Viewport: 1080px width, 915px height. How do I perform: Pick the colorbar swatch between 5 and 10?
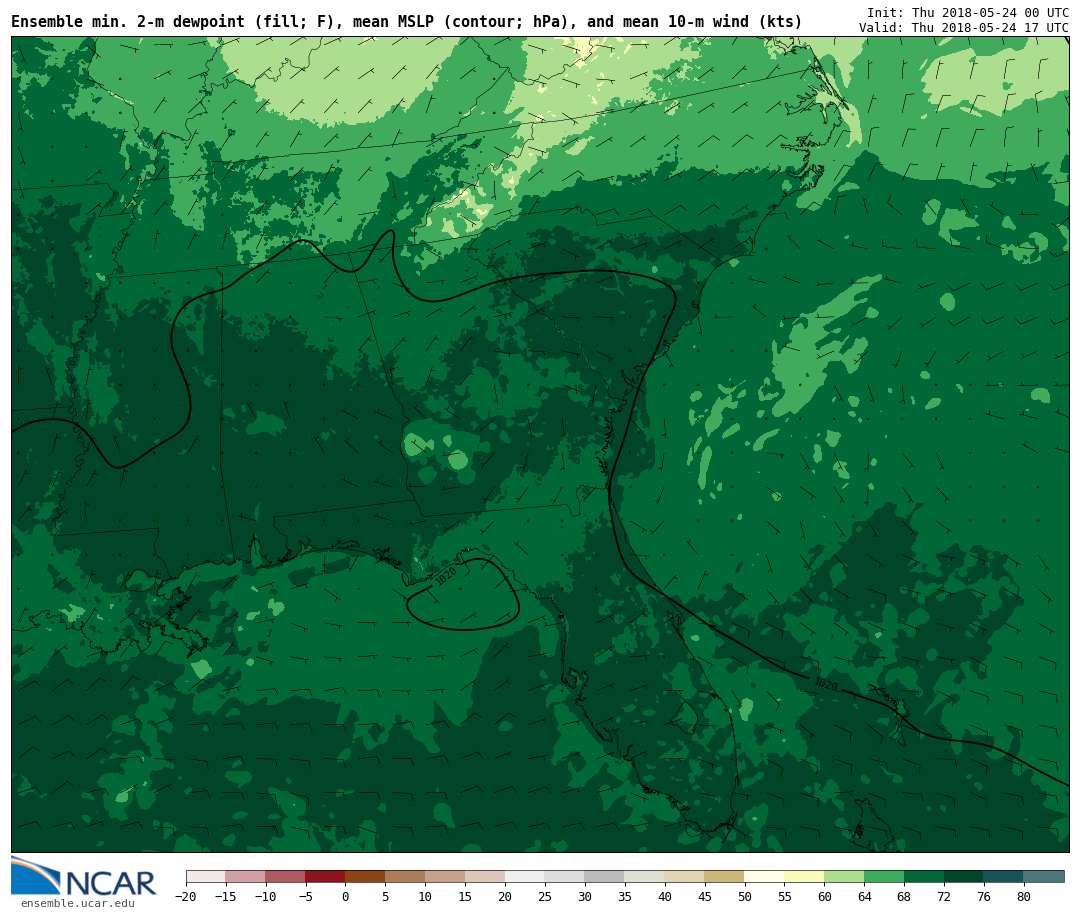click(x=405, y=877)
